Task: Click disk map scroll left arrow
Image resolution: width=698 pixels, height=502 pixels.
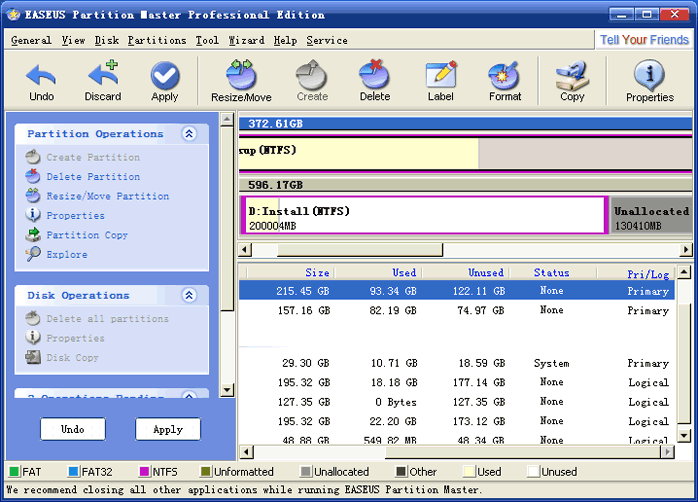Action: (245, 250)
